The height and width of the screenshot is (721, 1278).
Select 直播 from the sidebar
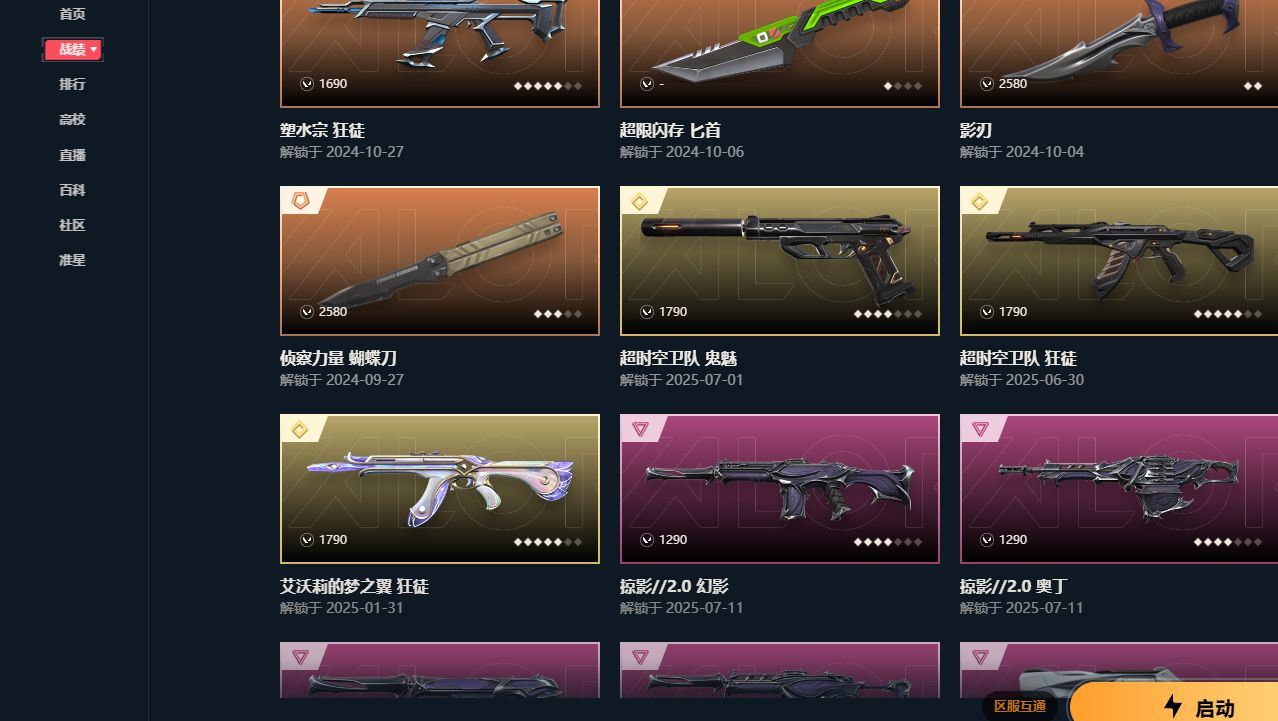[x=72, y=155]
